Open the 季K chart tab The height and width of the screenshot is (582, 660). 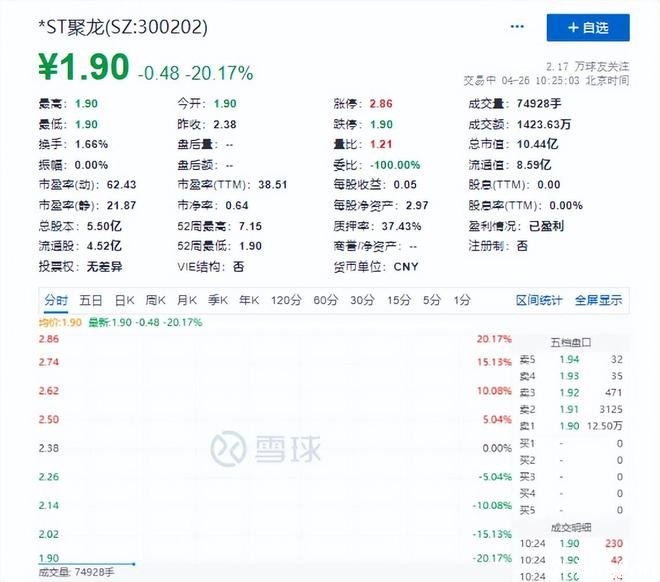pyautogui.click(x=218, y=300)
